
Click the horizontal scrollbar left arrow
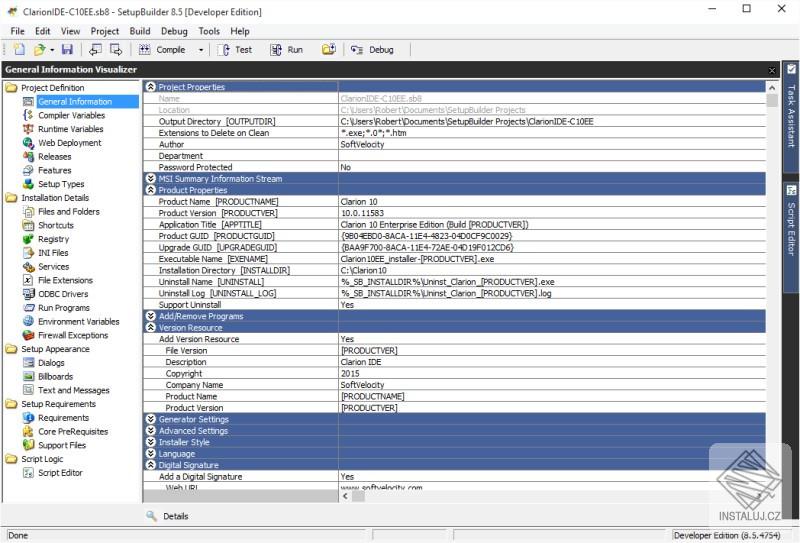[345, 496]
